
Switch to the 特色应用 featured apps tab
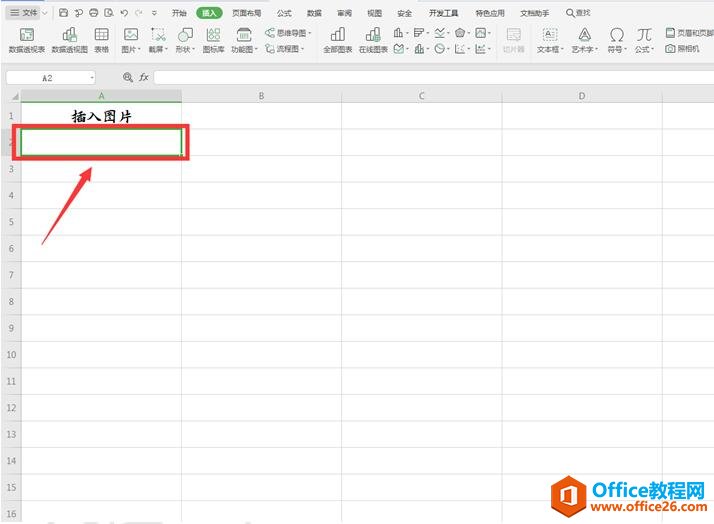pyautogui.click(x=490, y=13)
